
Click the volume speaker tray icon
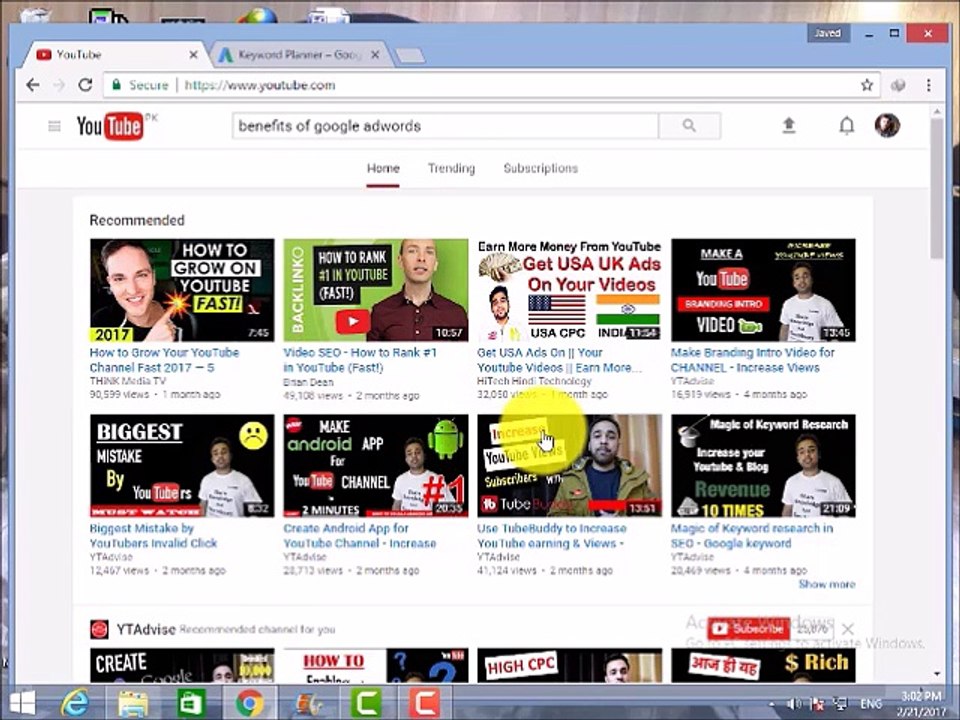(794, 703)
